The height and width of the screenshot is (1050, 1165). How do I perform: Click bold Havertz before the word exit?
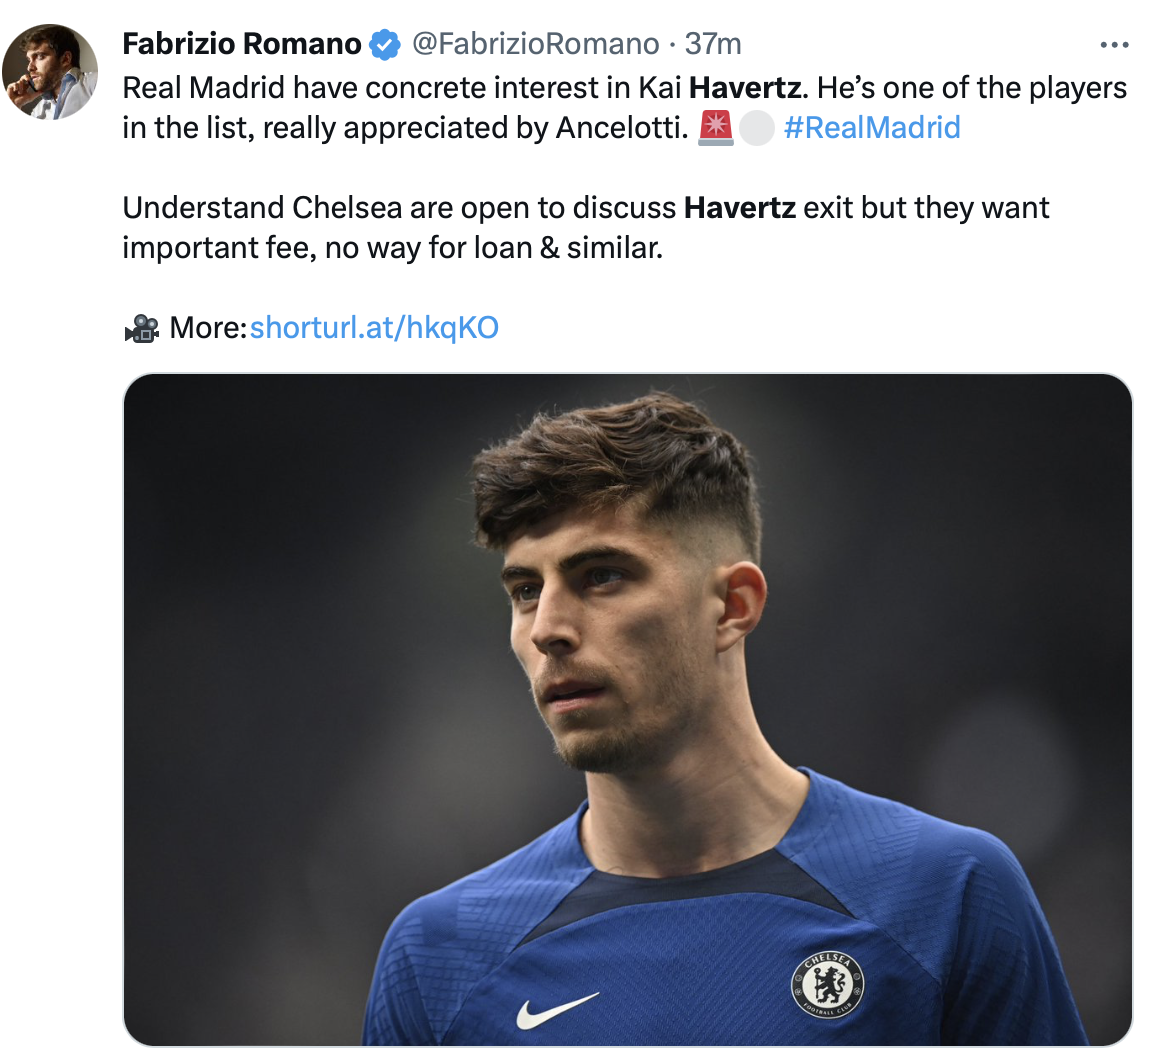point(739,208)
